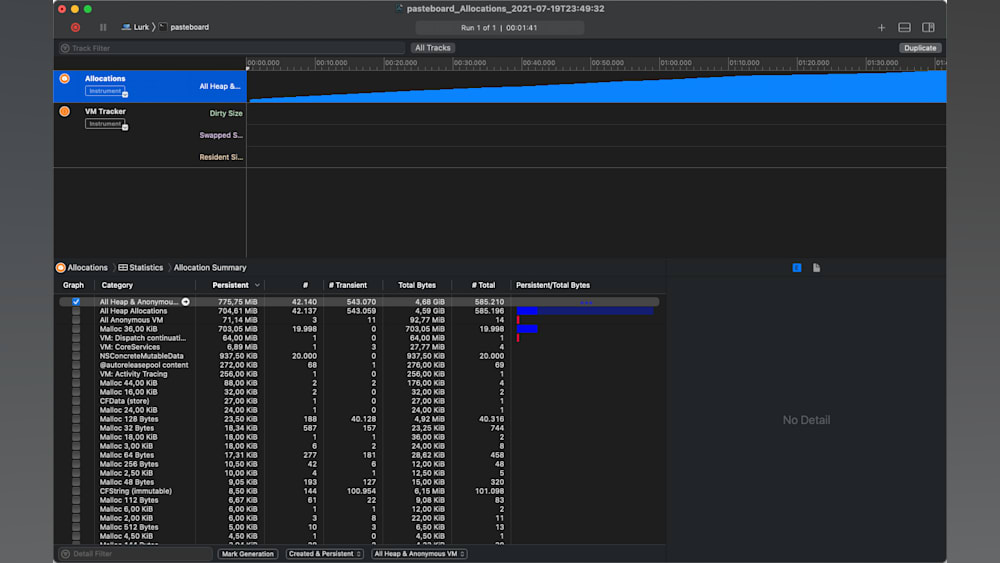Click the blue bar for All Heap Allocations
Viewport: 1000px width, 563px height.
click(x=585, y=311)
